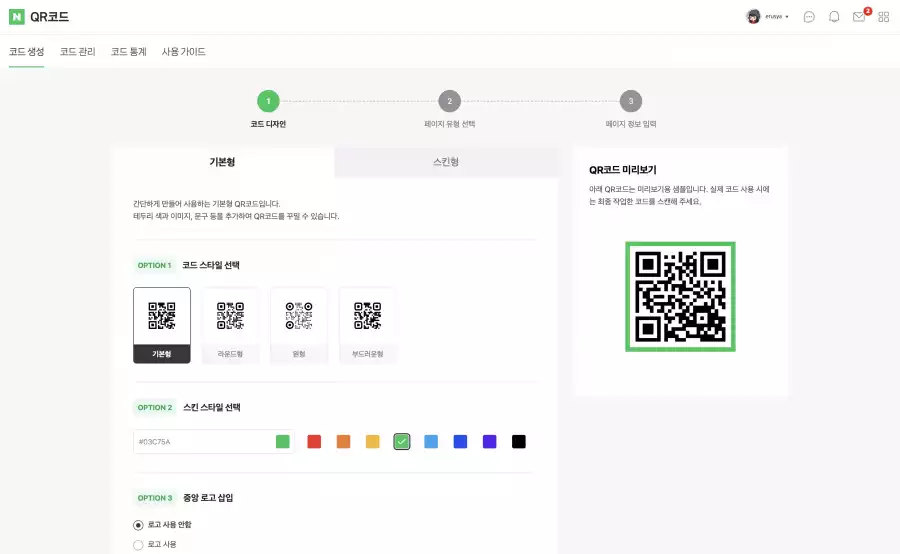Click the OPTION 2 label
The width and height of the screenshot is (900, 554).
coord(155,408)
